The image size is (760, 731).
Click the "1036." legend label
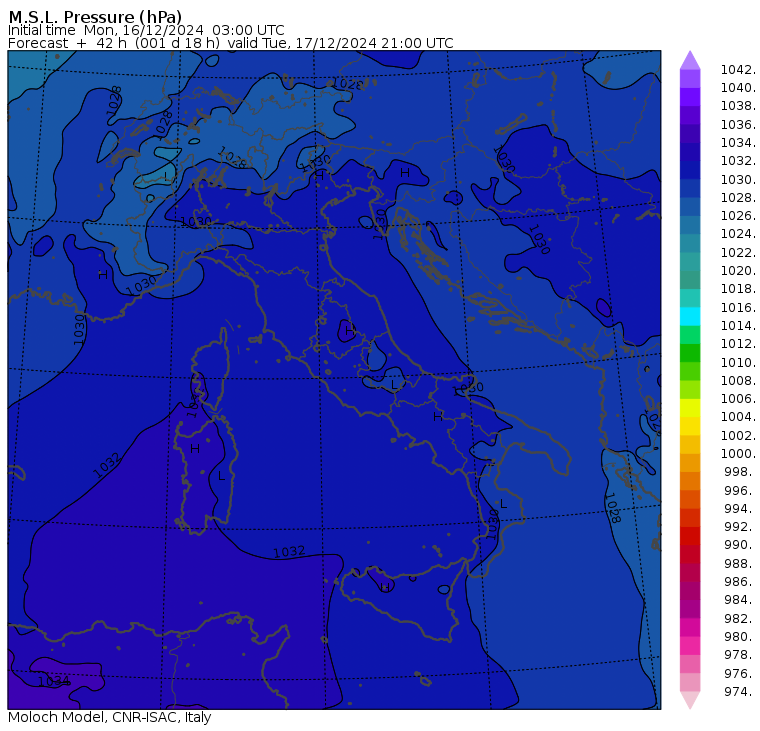coord(738,125)
